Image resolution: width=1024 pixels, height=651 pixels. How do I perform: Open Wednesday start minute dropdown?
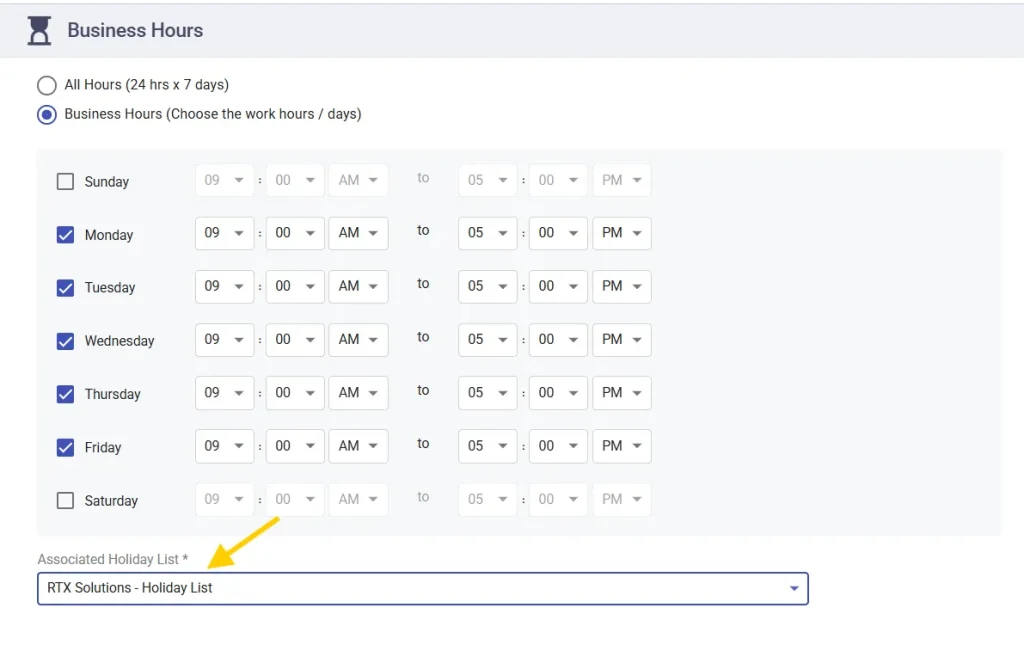click(295, 339)
